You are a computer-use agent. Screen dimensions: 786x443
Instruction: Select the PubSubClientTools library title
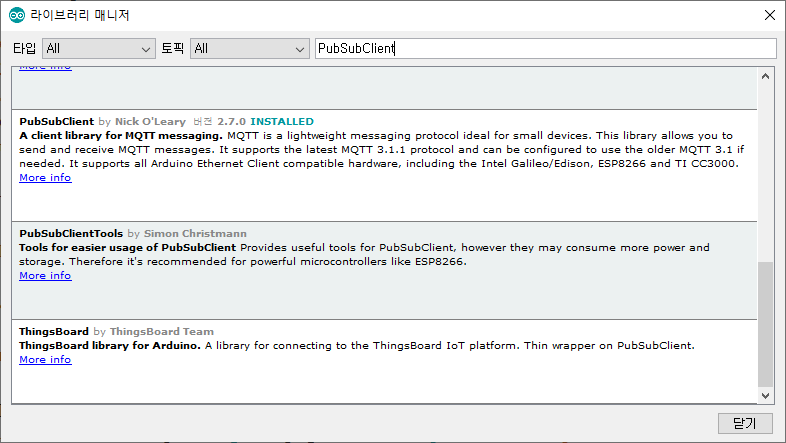[x=71, y=234]
